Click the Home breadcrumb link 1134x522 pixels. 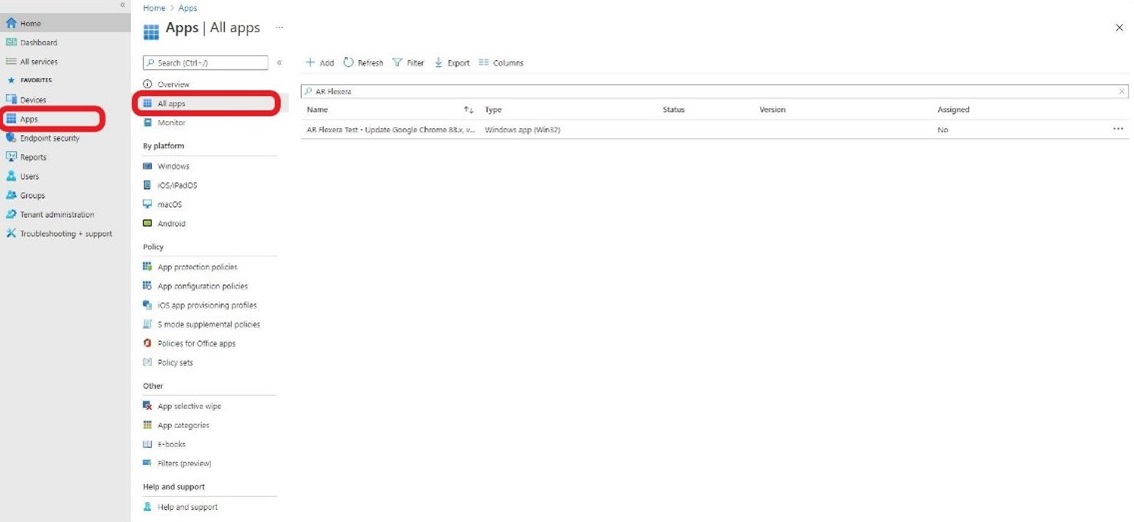tap(154, 8)
